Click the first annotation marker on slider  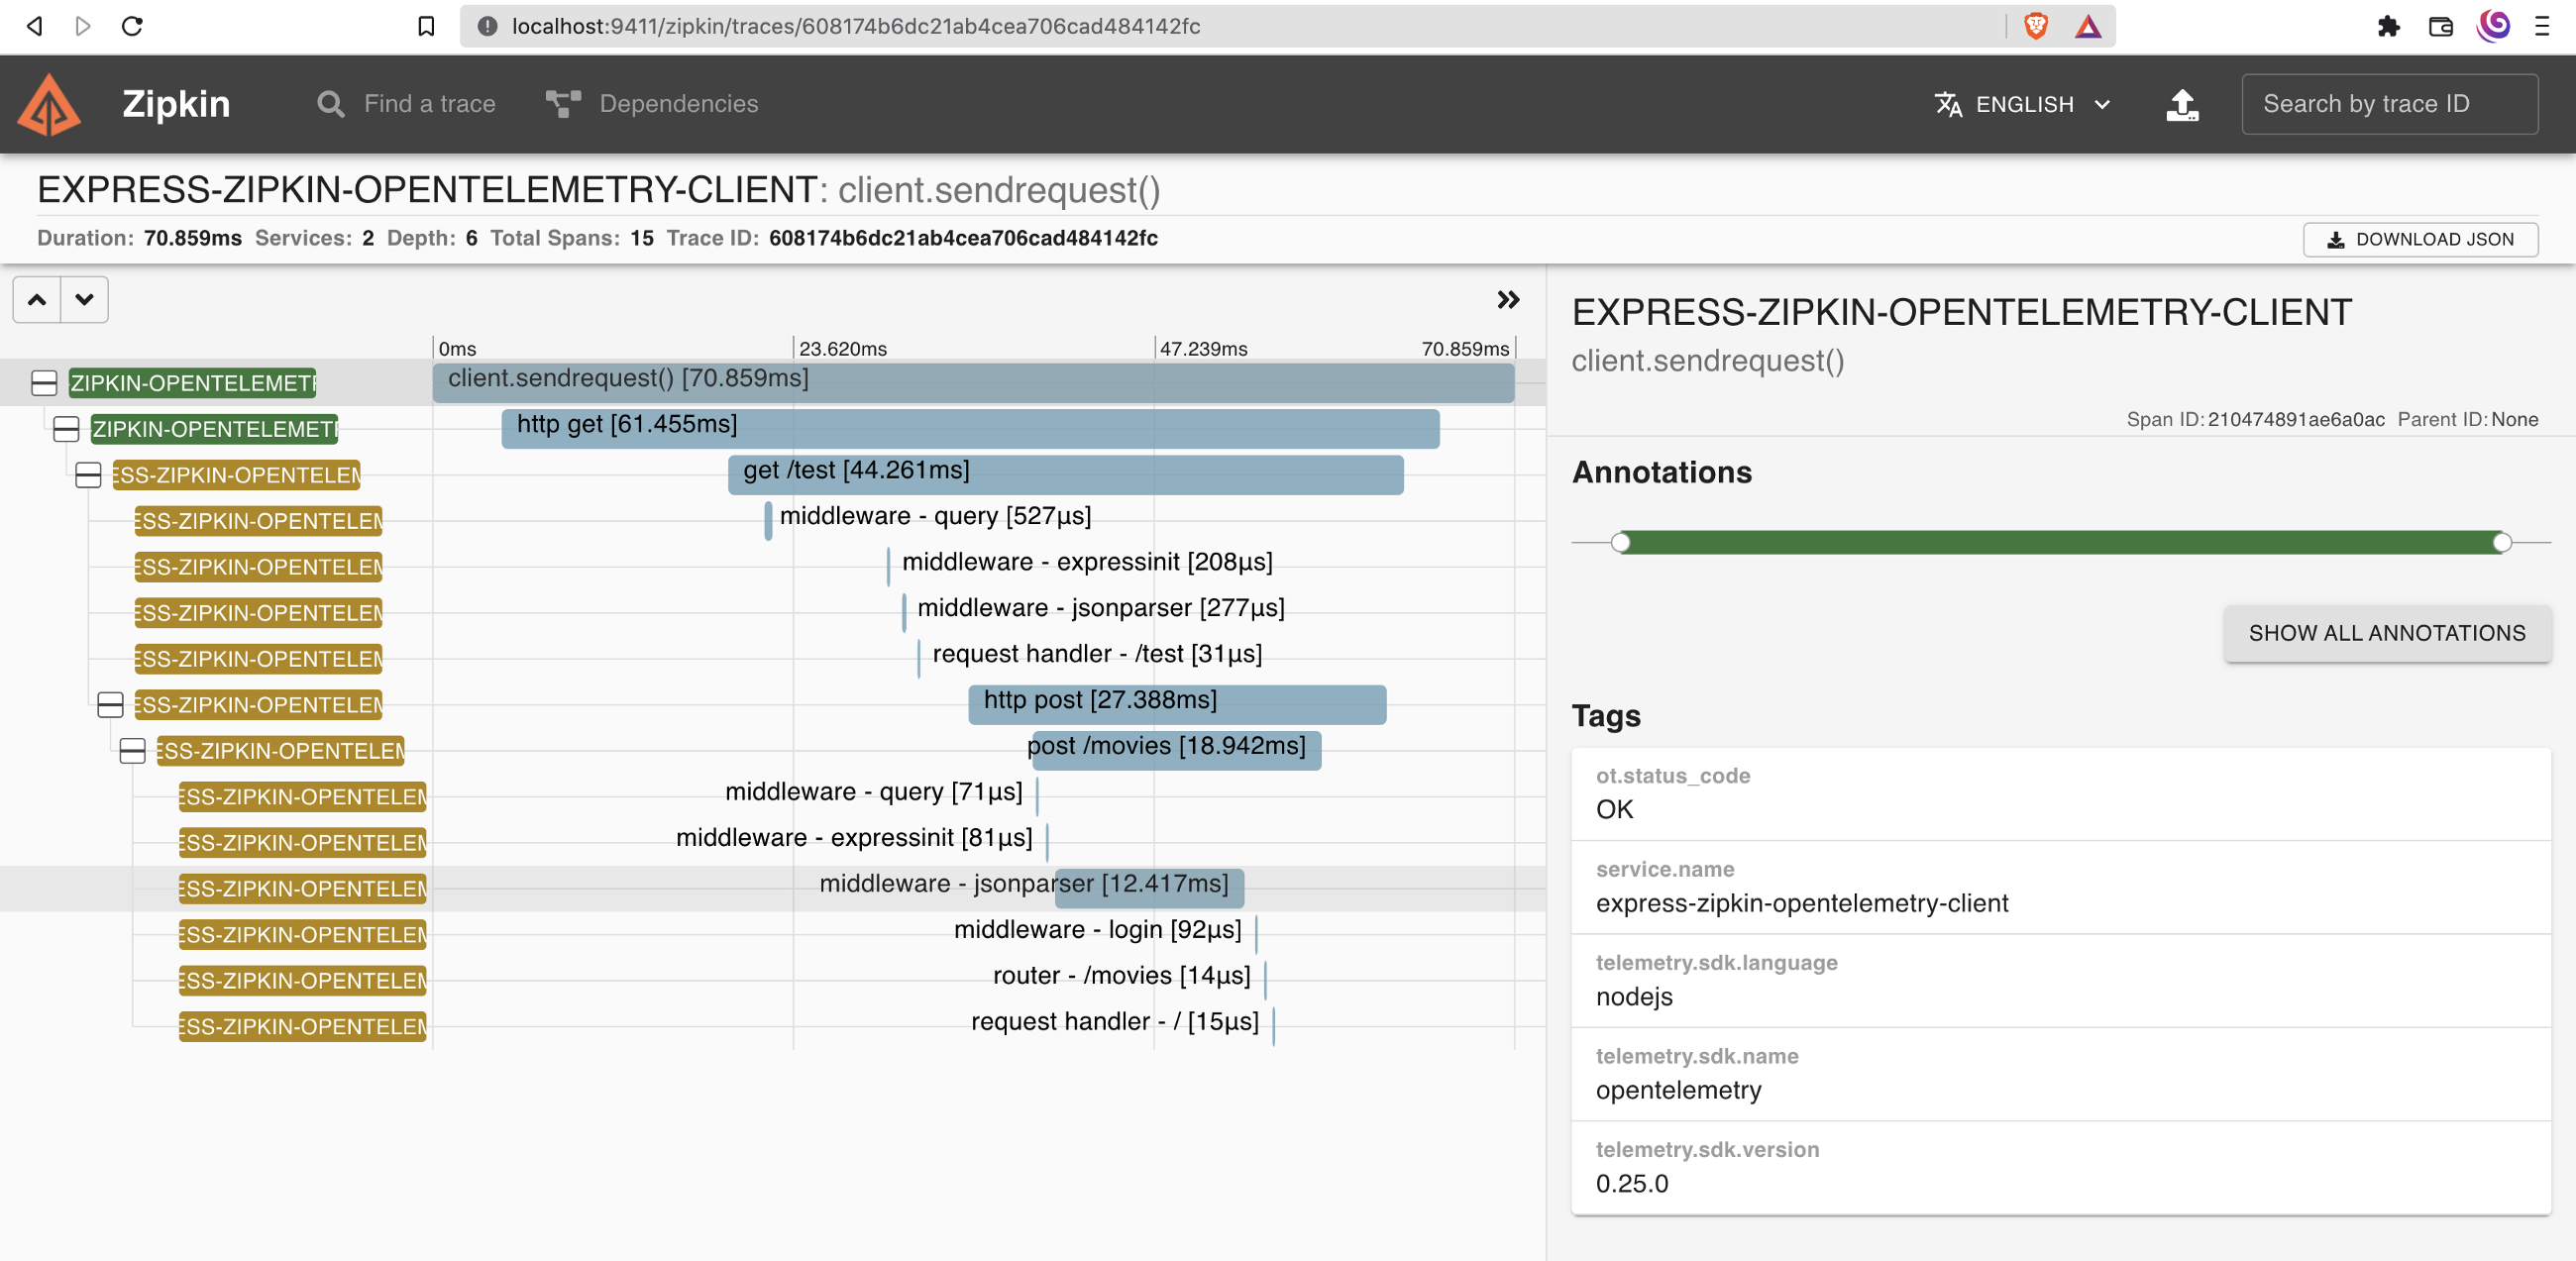click(1620, 543)
